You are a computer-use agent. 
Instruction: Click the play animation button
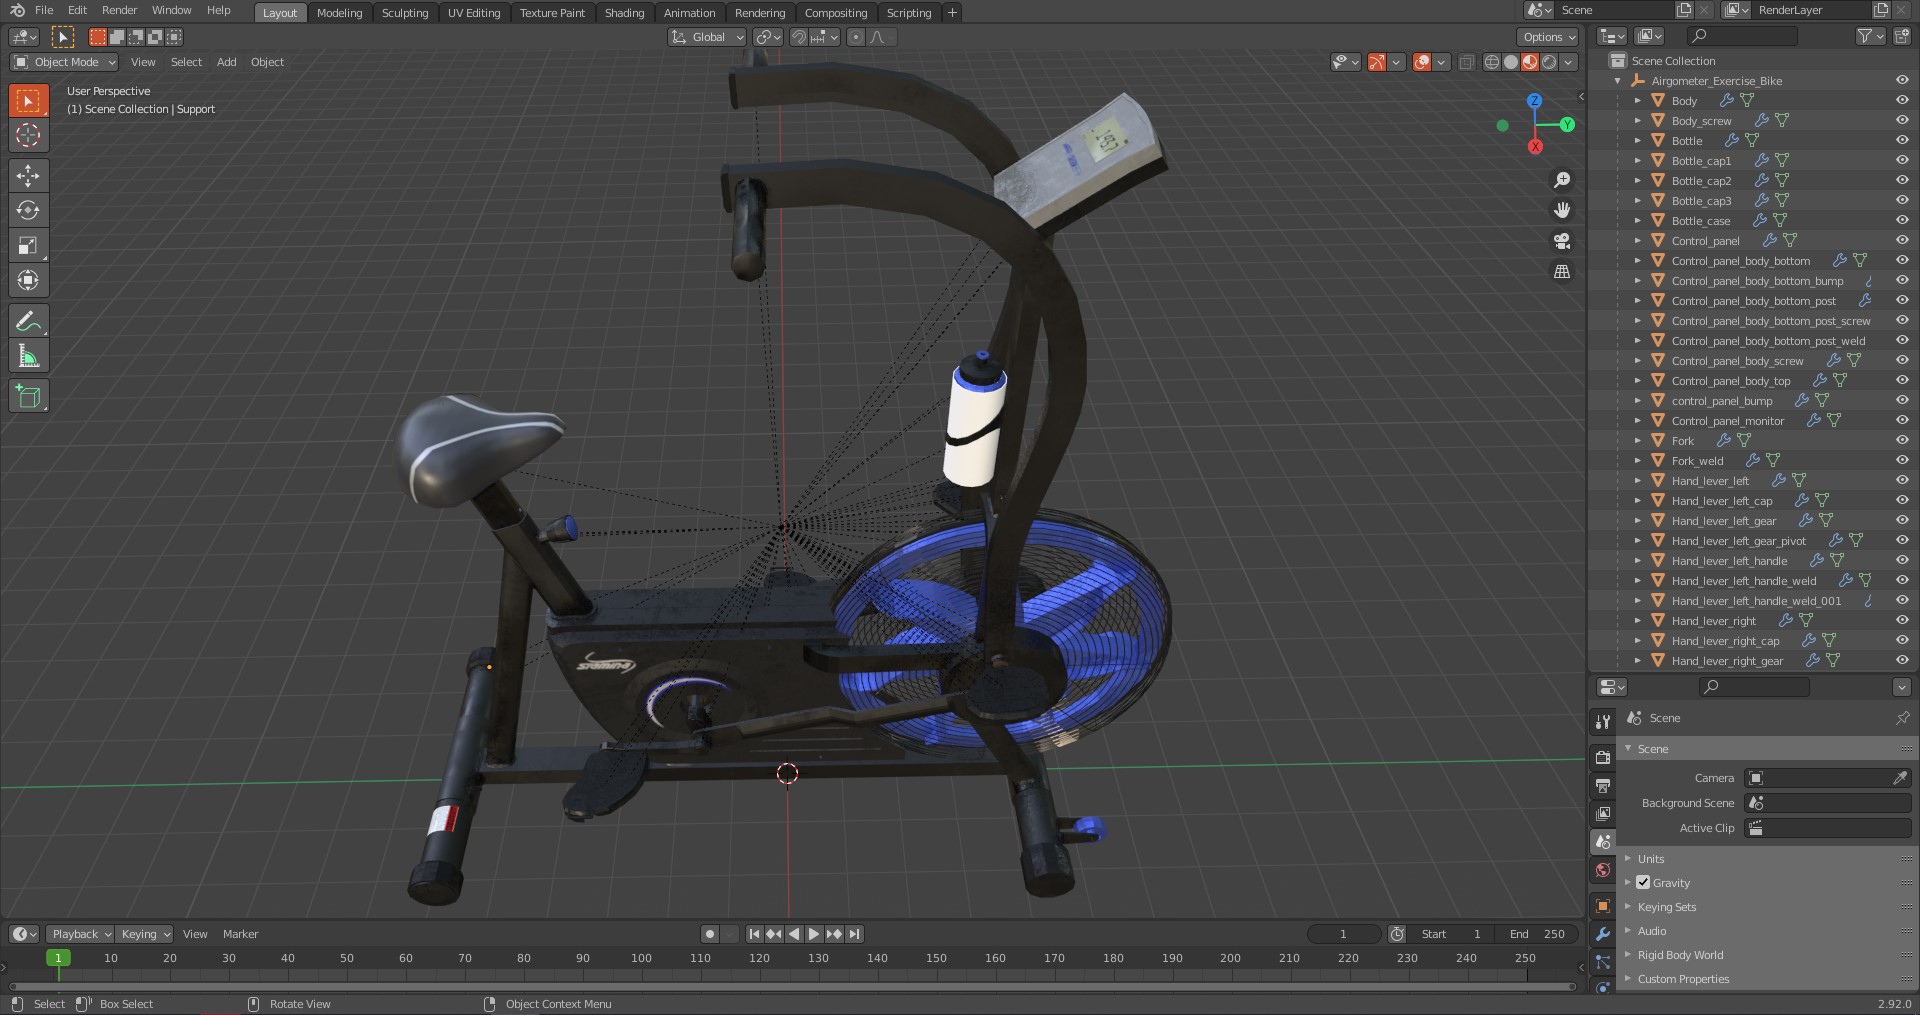click(814, 934)
